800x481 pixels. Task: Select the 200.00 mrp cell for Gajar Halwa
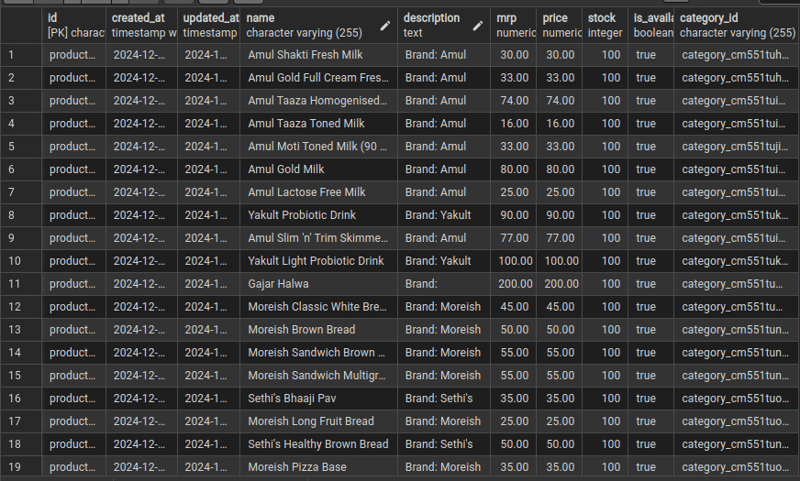513,284
